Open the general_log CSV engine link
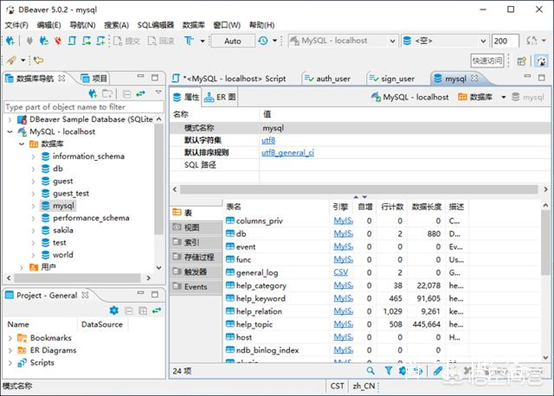Viewport: 554px width, 396px height. (341, 272)
